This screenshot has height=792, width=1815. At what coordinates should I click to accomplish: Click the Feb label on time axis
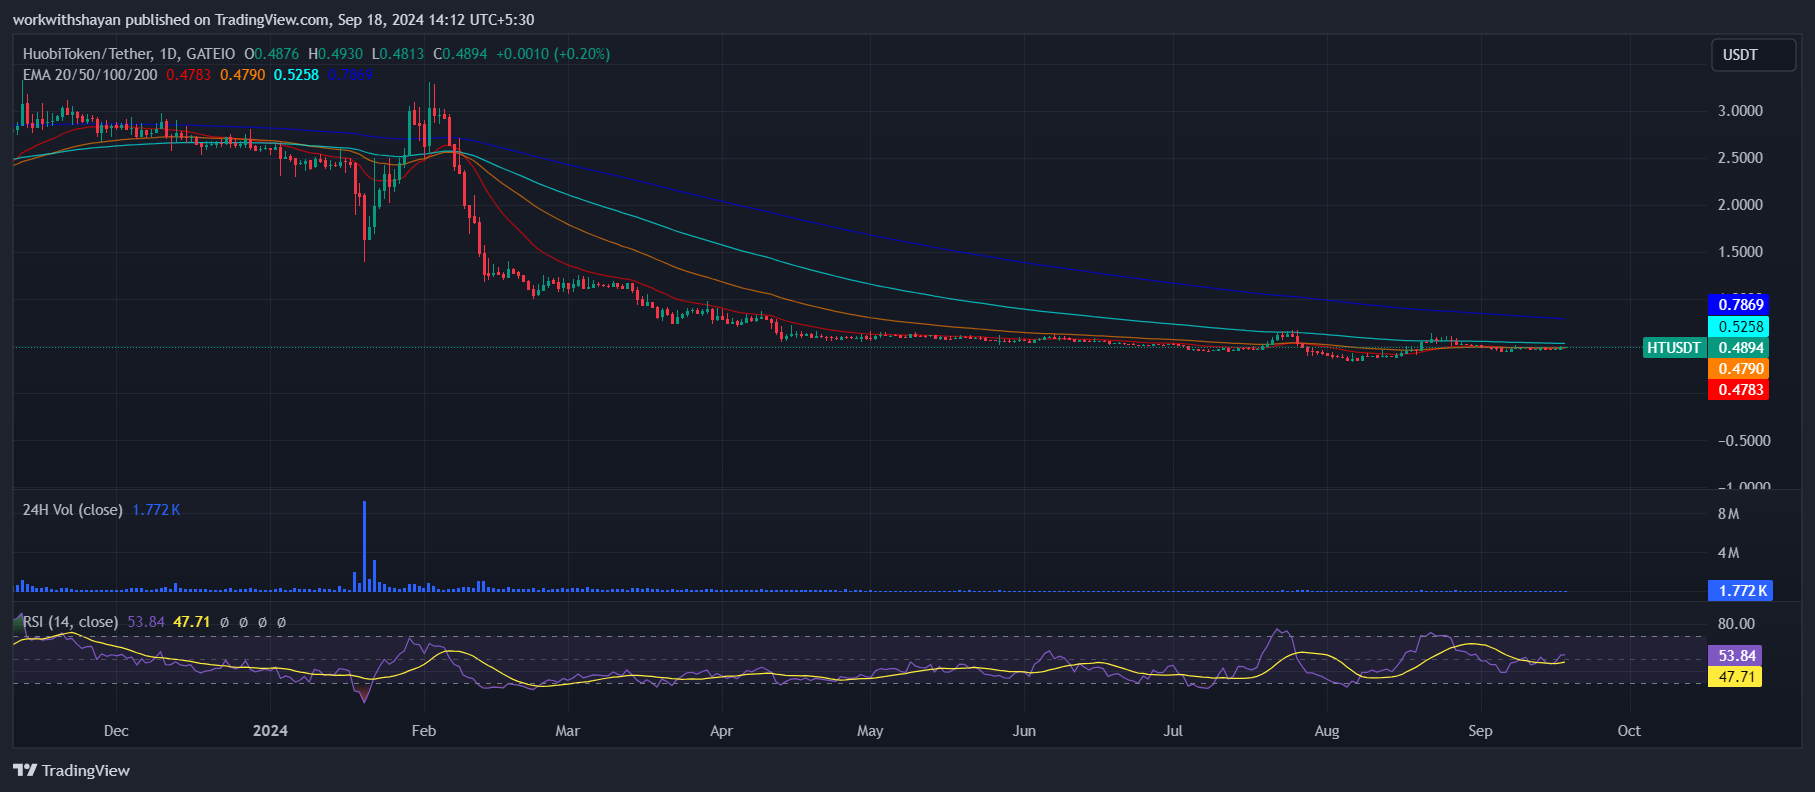424,731
